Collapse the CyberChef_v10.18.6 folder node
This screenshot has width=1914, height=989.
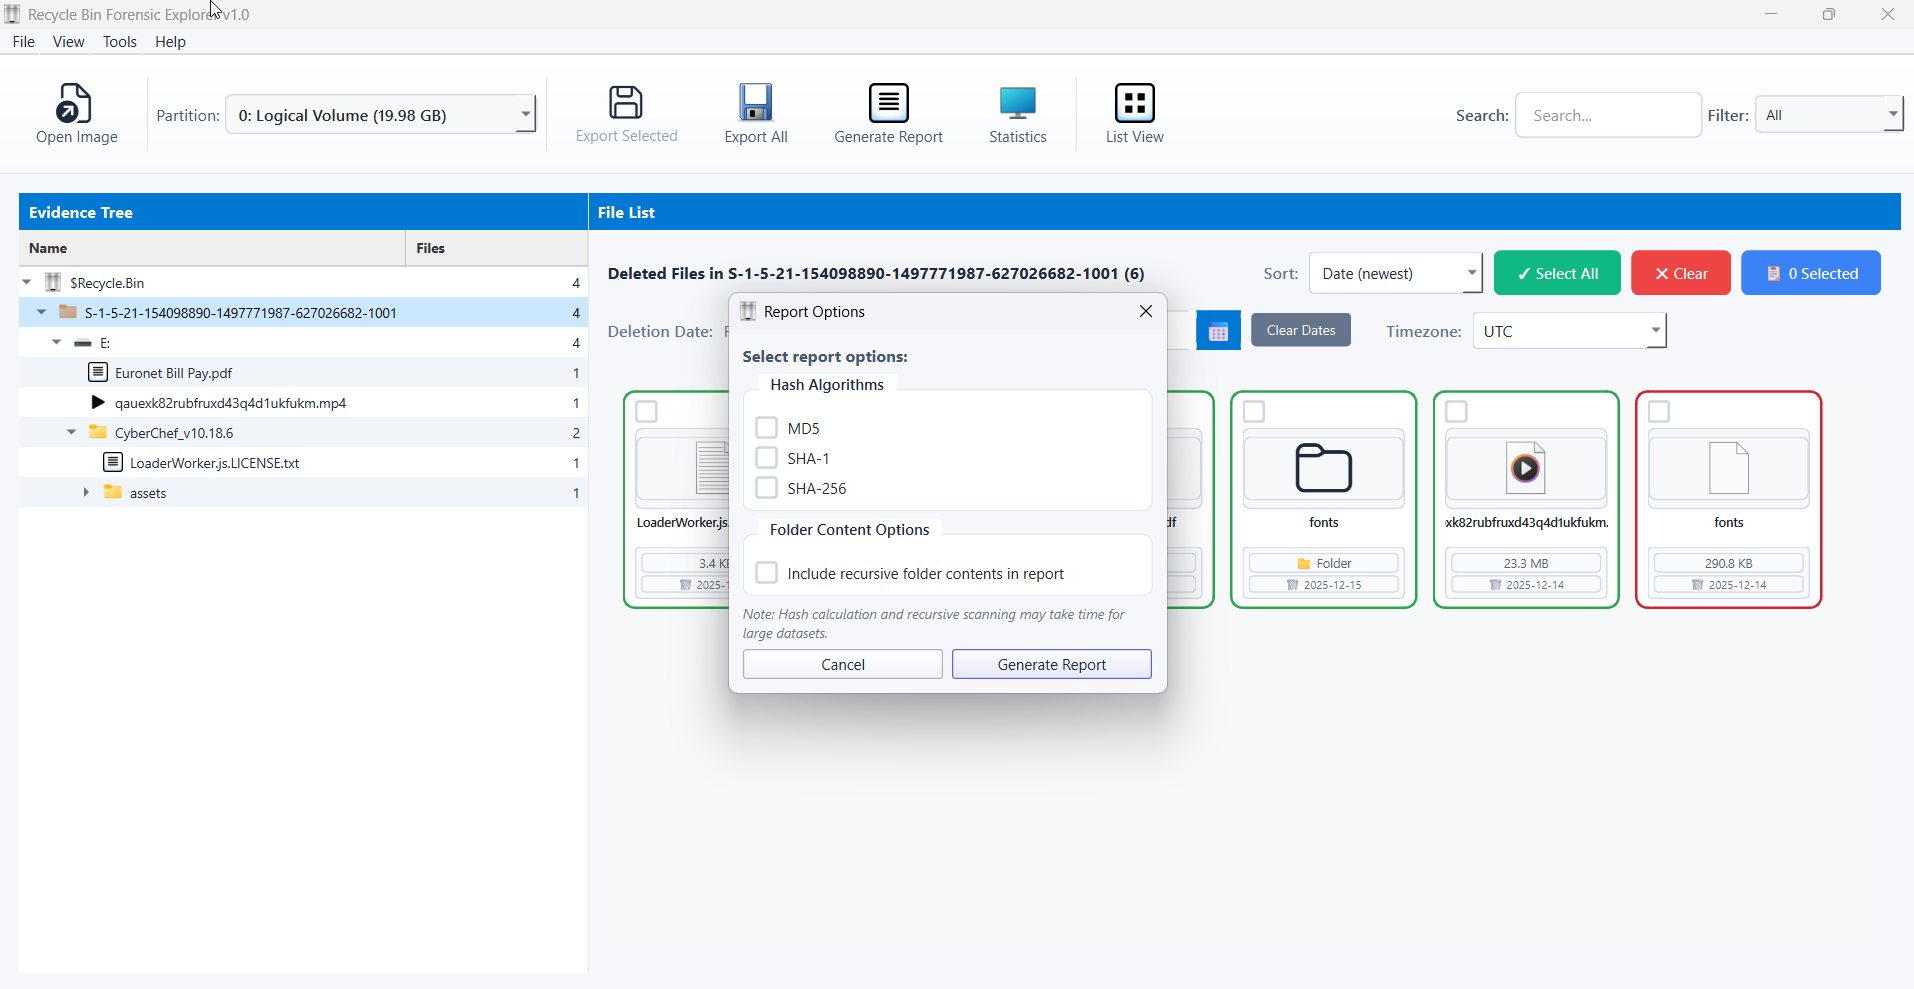[72, 433]
